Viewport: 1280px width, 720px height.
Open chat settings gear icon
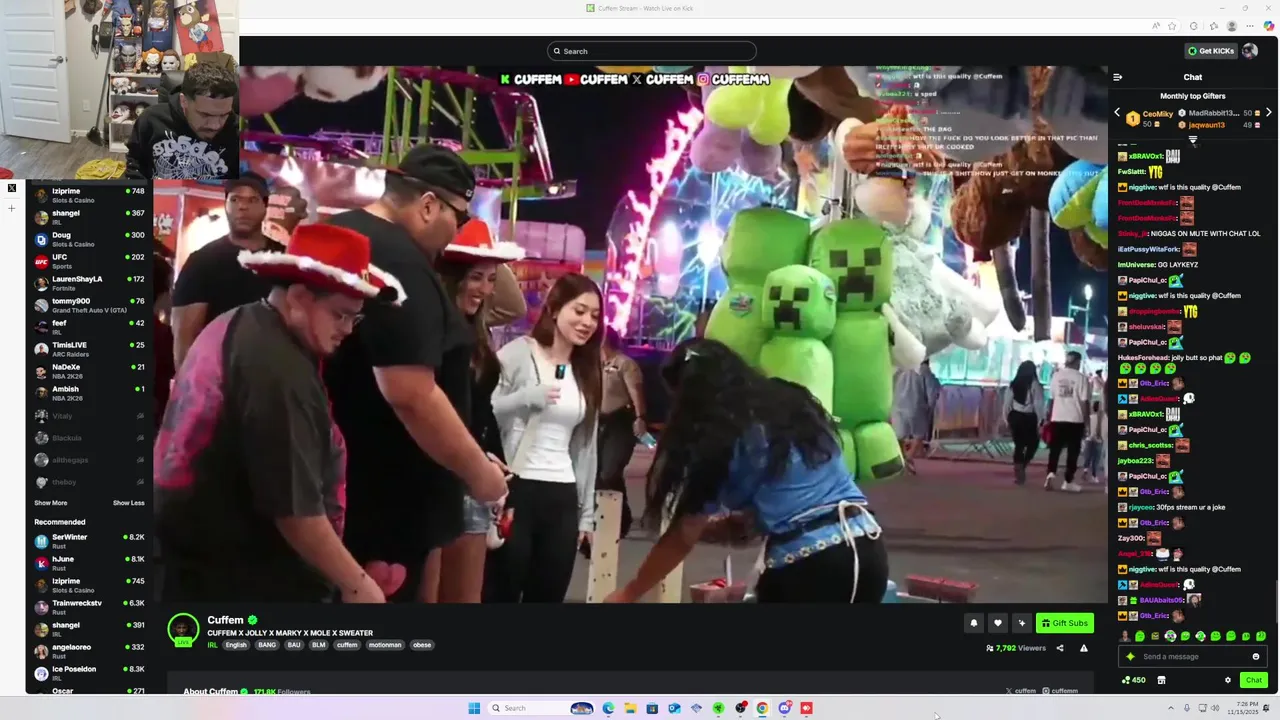(x=1228, y=680)
